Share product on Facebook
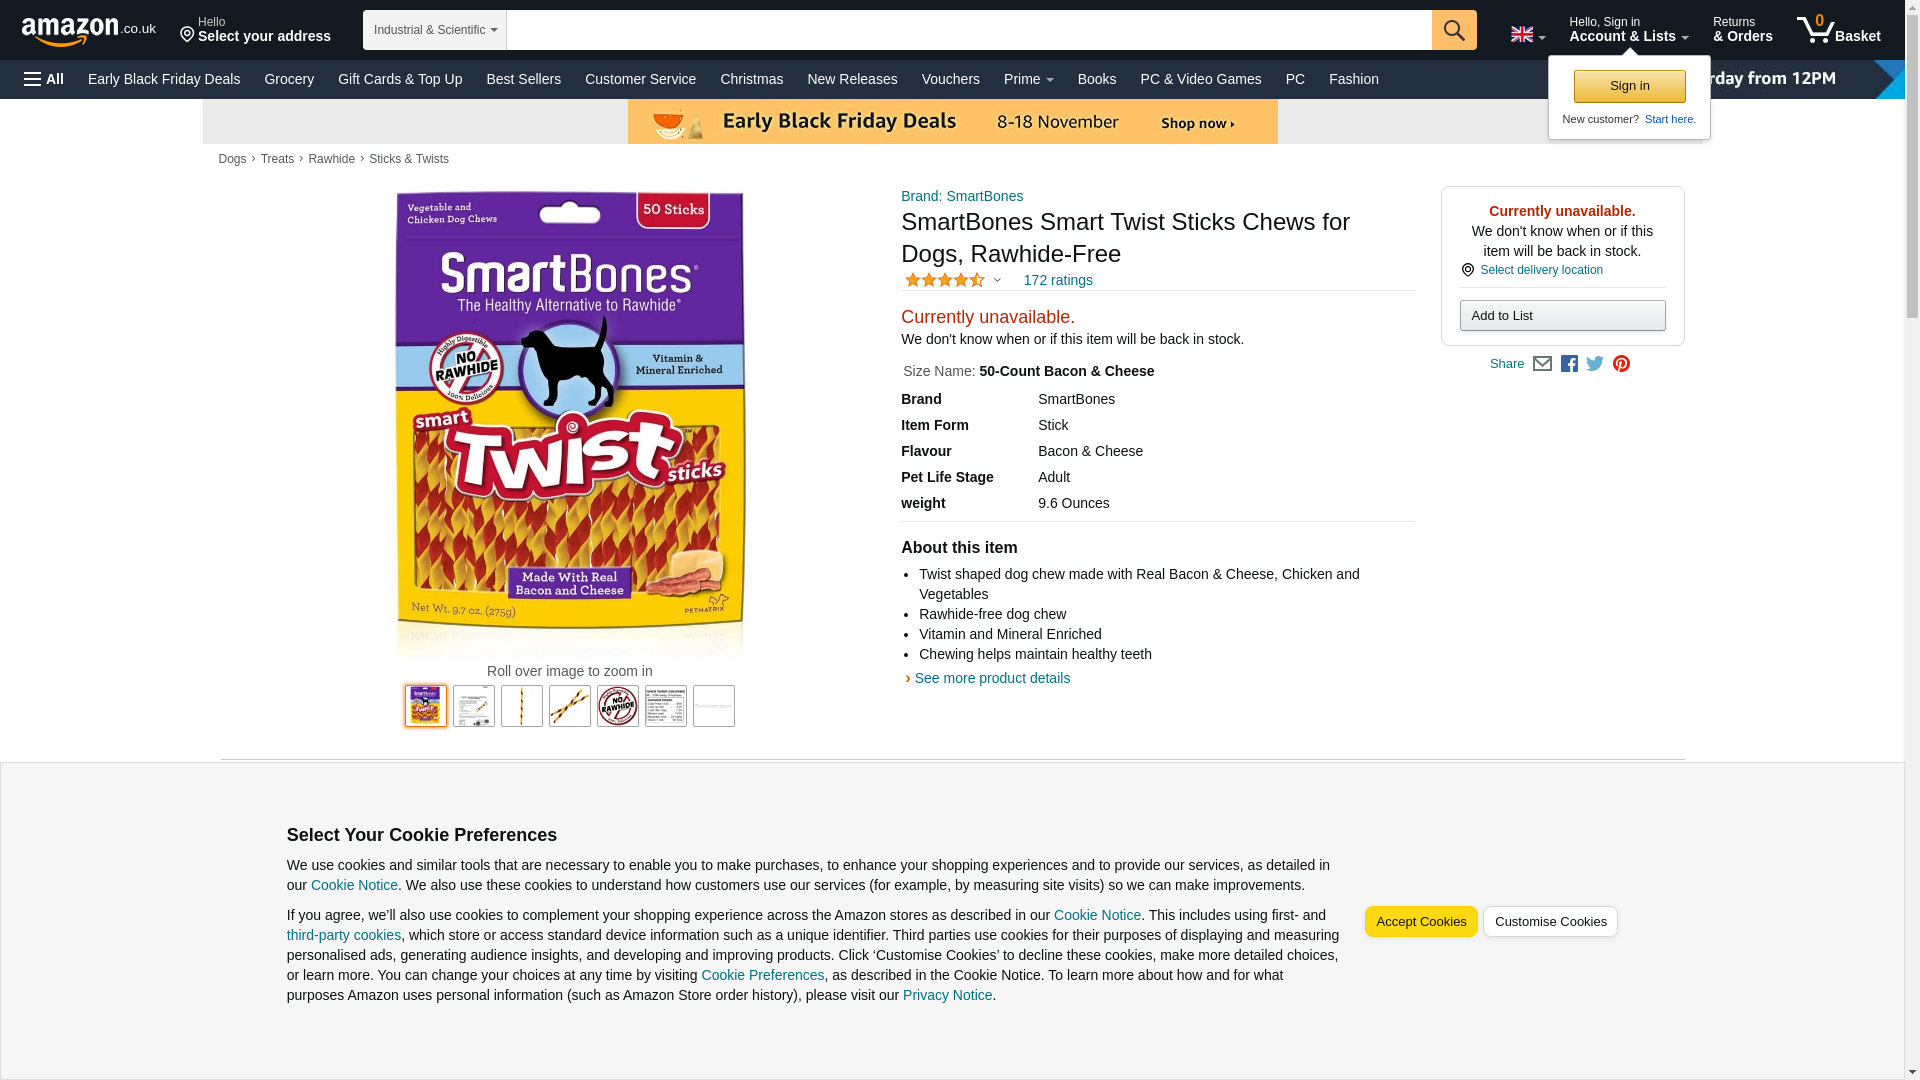 [x=1569, y=364]
